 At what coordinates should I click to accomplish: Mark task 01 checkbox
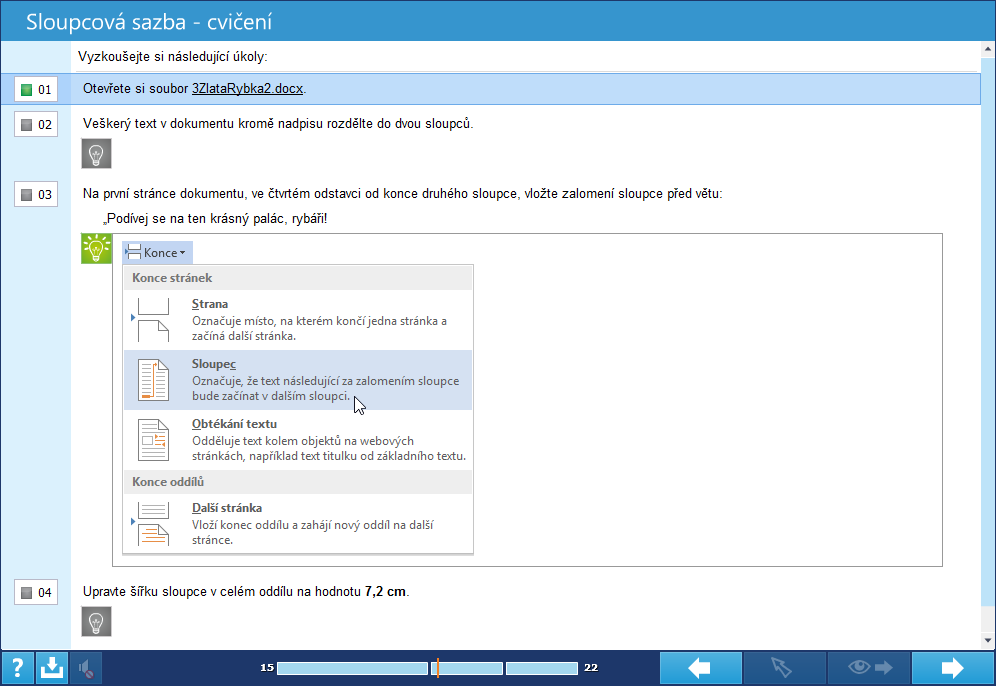tap(36, 90)
